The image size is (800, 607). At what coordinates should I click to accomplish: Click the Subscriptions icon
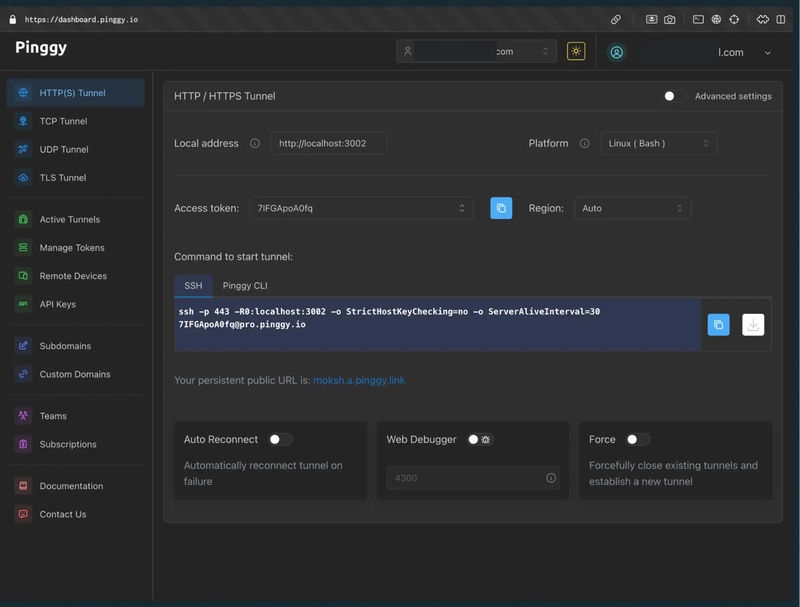(23, 444)
